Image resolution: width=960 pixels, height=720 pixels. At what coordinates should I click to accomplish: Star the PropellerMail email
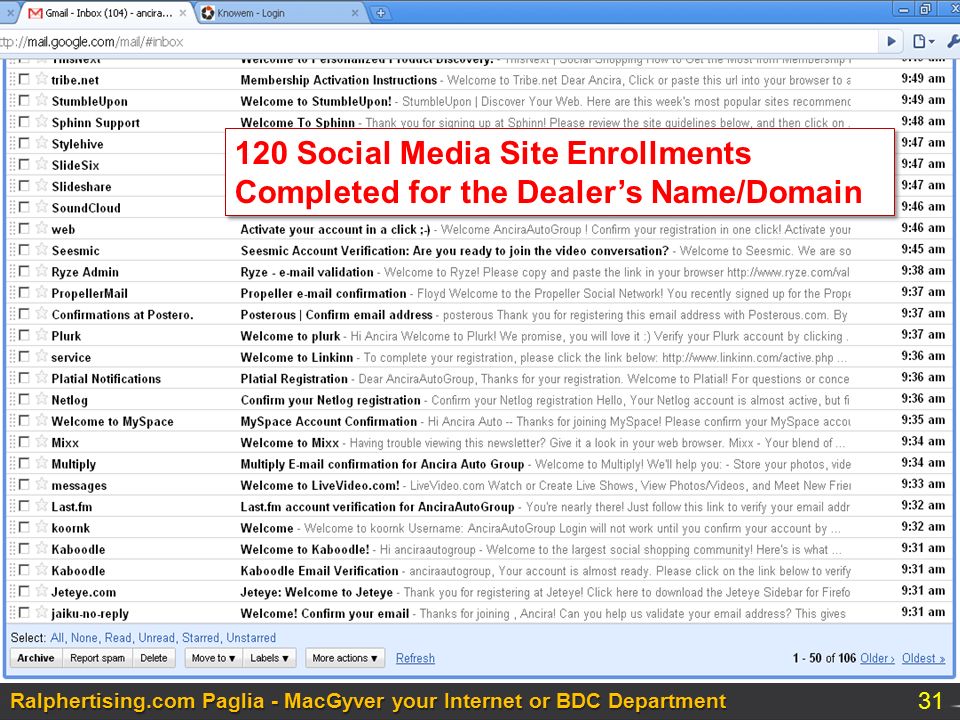(42, 292)
